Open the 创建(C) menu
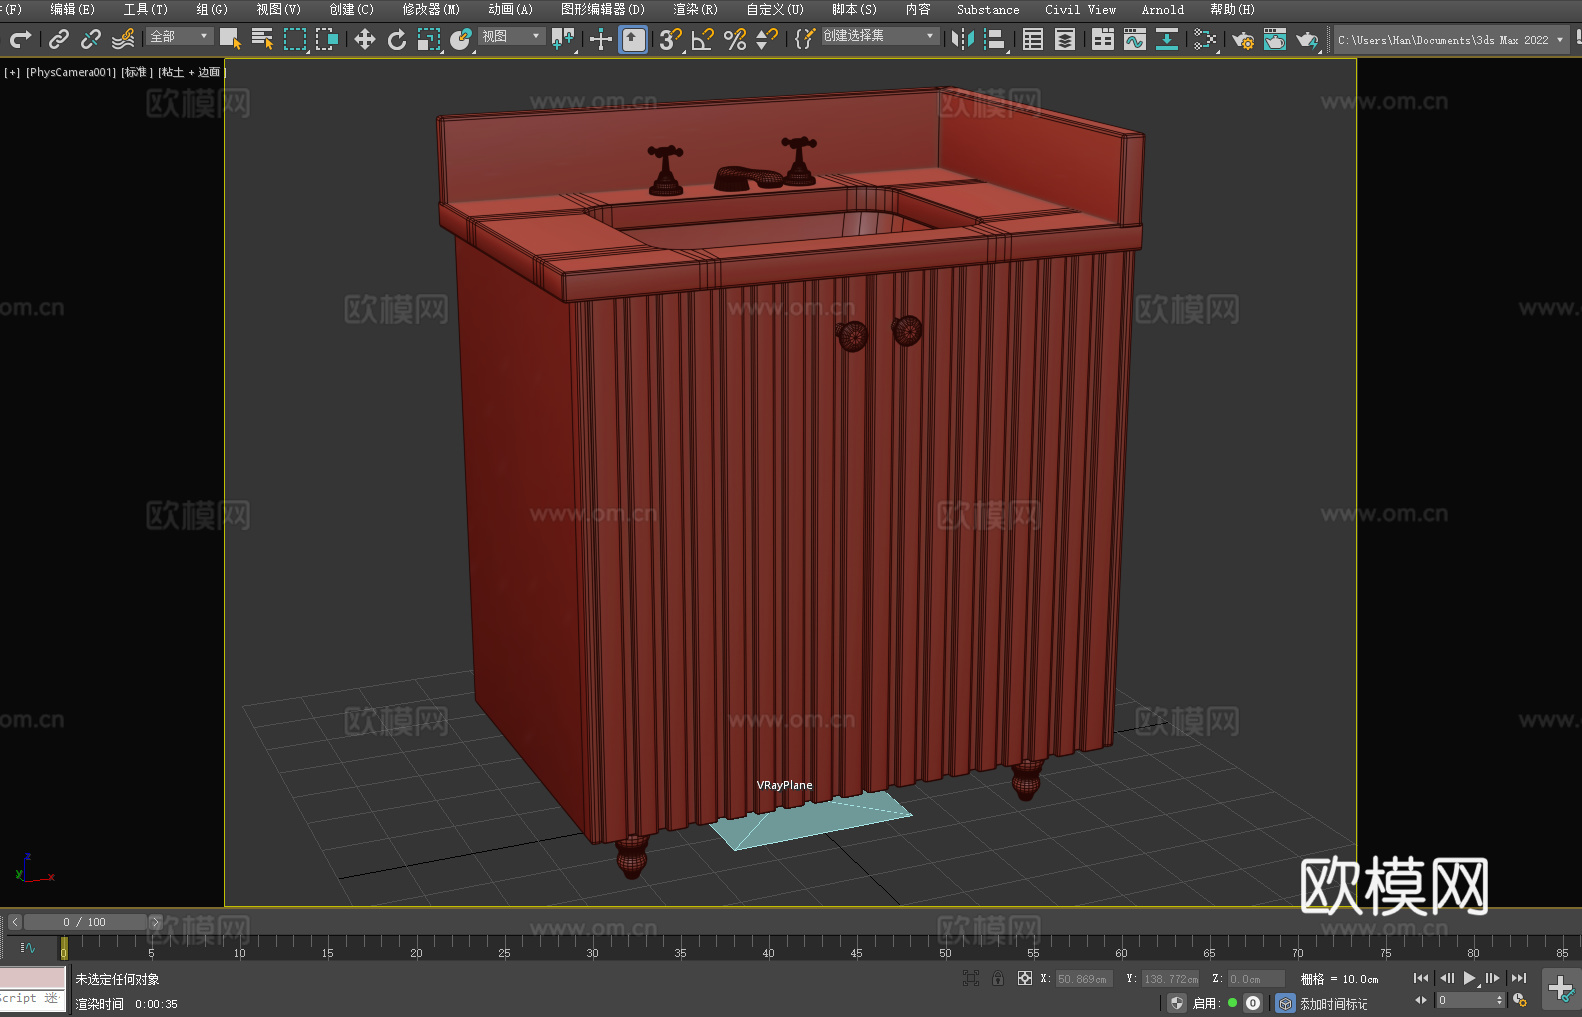Image resolution: width=1582 pixels, height=1017 pixels. [351, 9]
